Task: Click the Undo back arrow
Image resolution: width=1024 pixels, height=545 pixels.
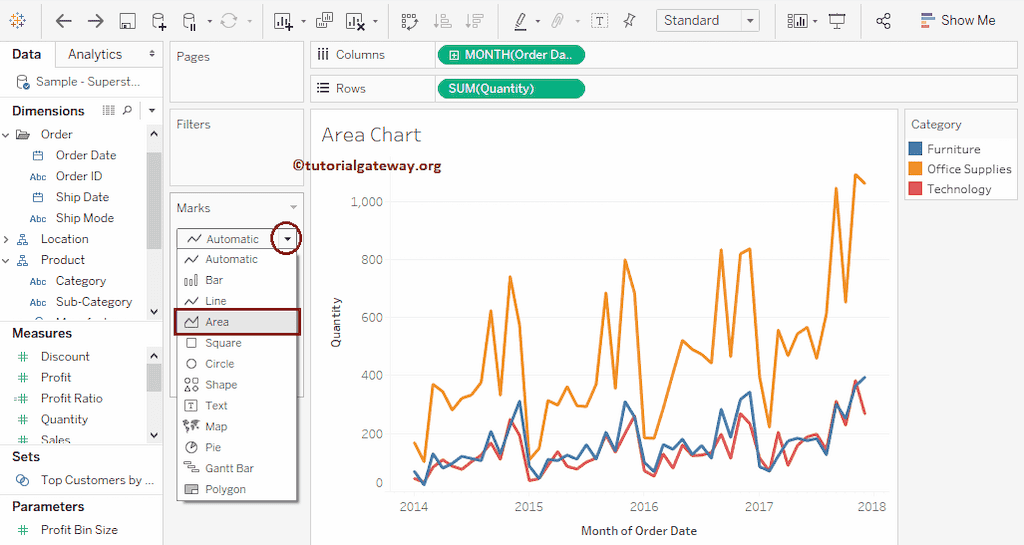Action: (x=64, y=21)
